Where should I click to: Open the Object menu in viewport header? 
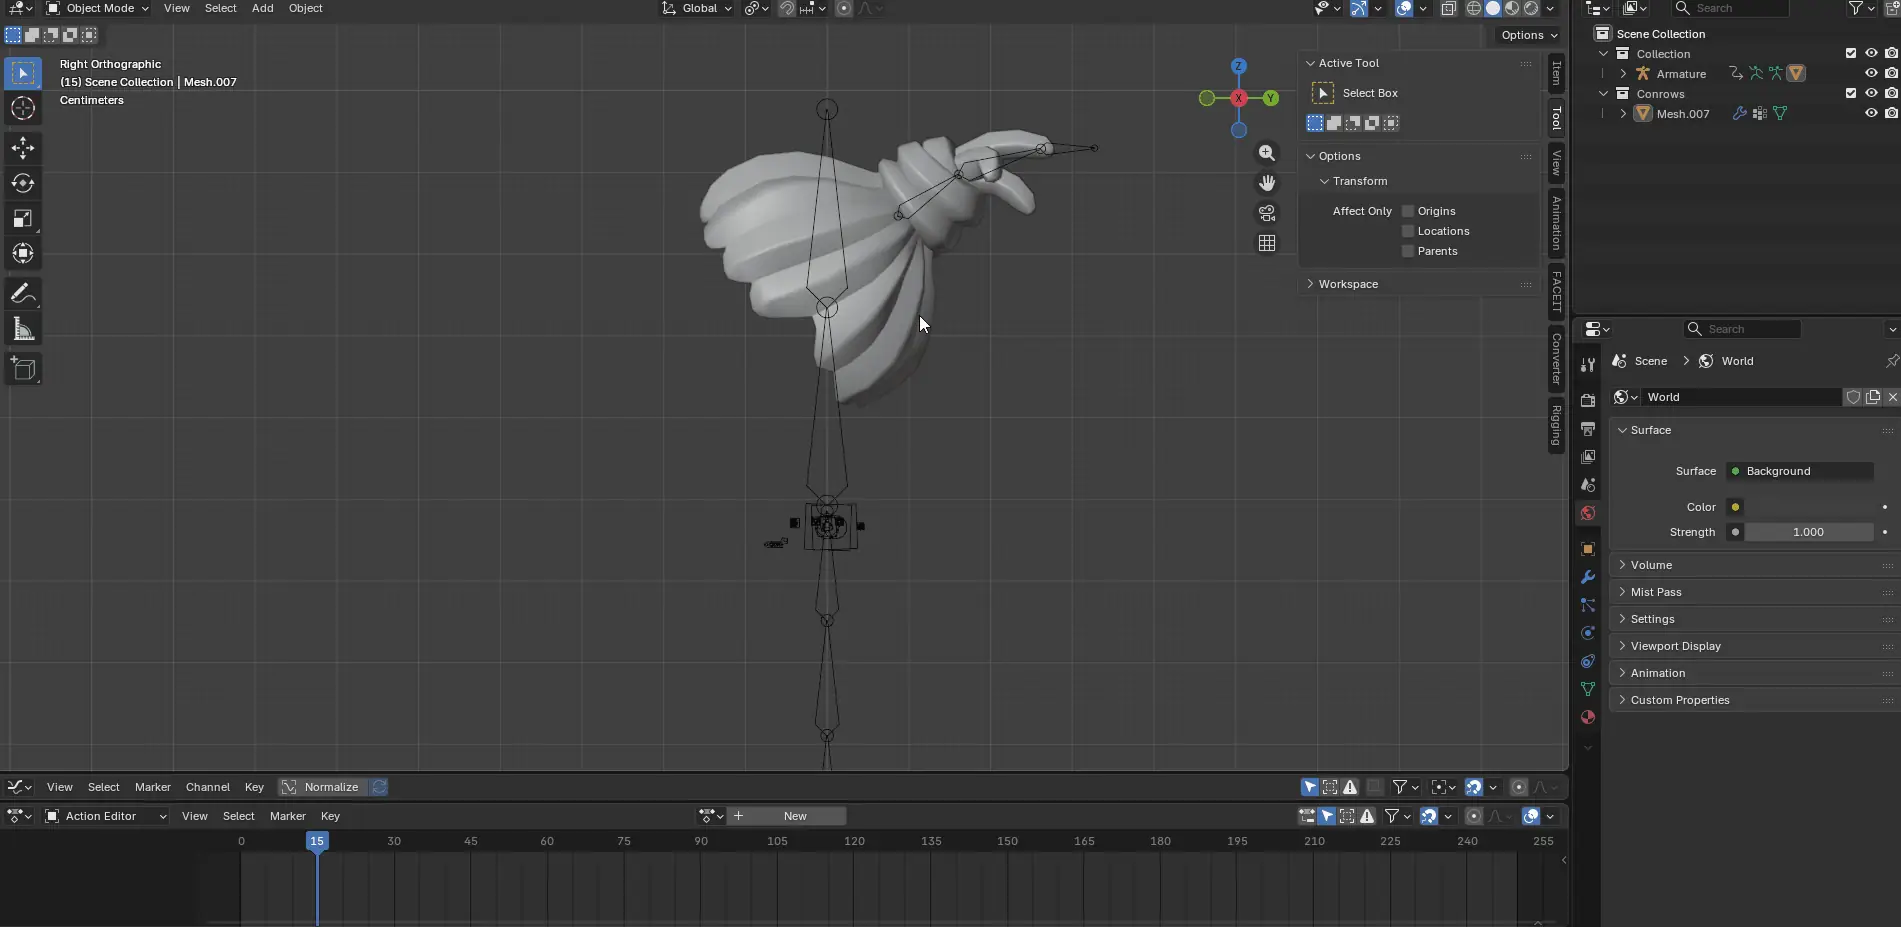tap(305, 8)
